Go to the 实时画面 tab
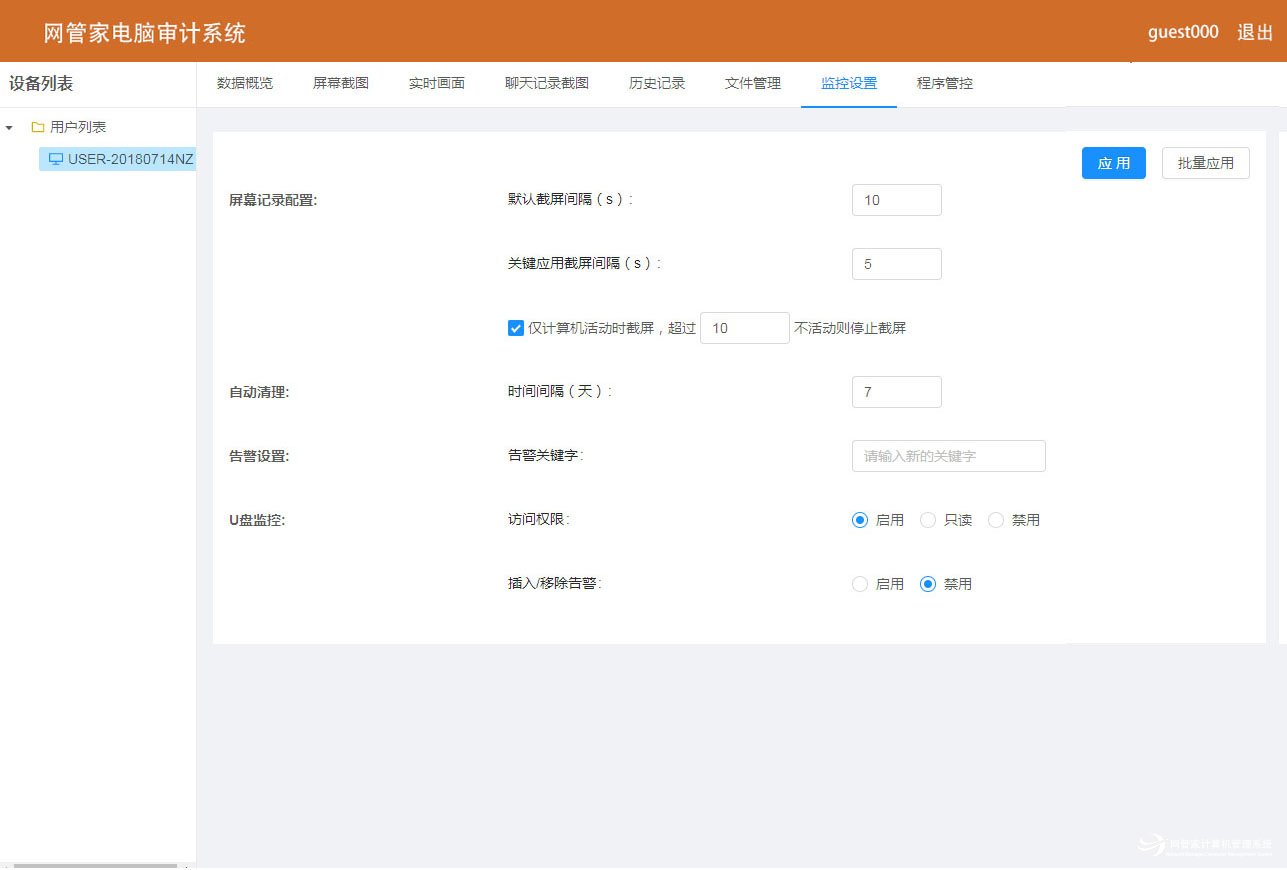1287x870 pixels. [x=437, y=83]
